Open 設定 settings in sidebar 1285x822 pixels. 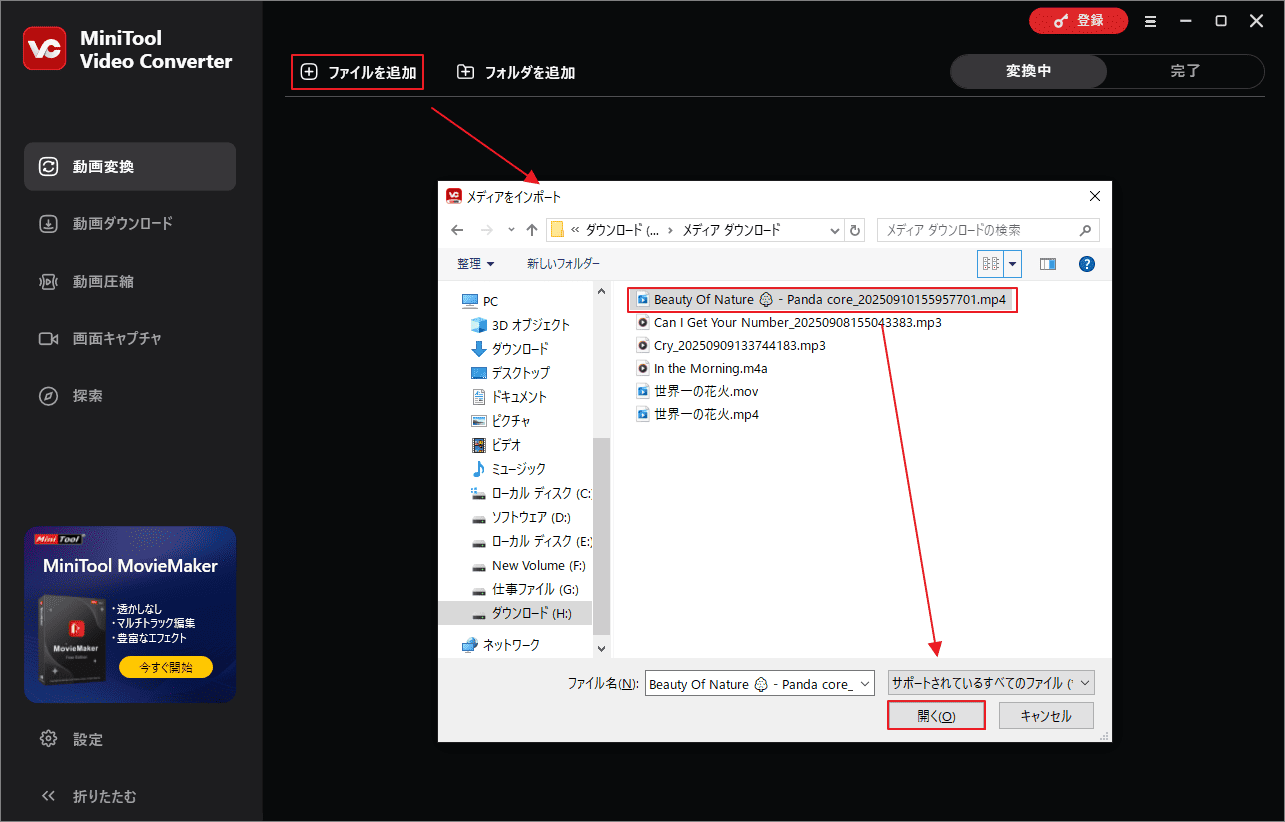pos(72,739)
